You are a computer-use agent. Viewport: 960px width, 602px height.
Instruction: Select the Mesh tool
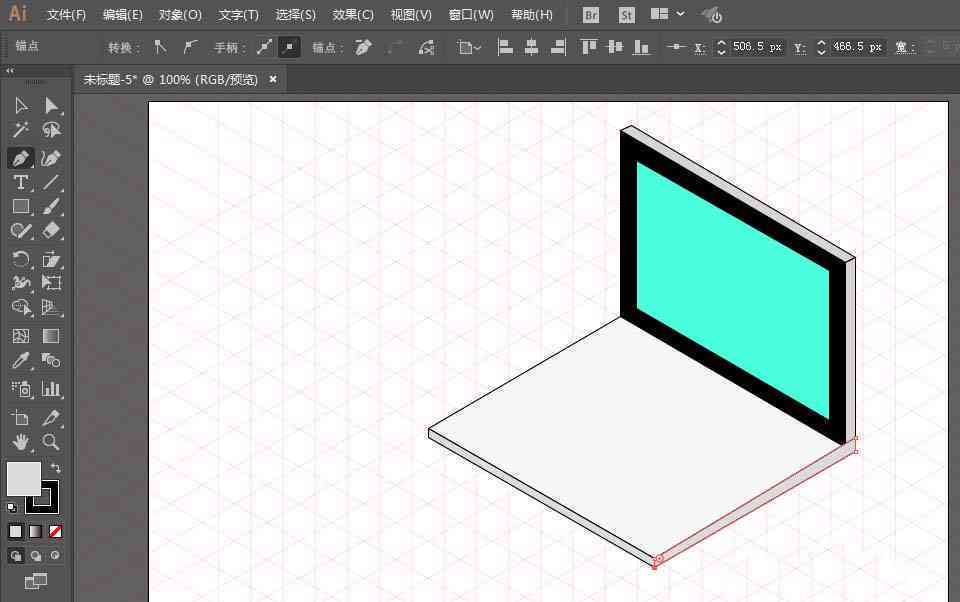click(21, 336)
